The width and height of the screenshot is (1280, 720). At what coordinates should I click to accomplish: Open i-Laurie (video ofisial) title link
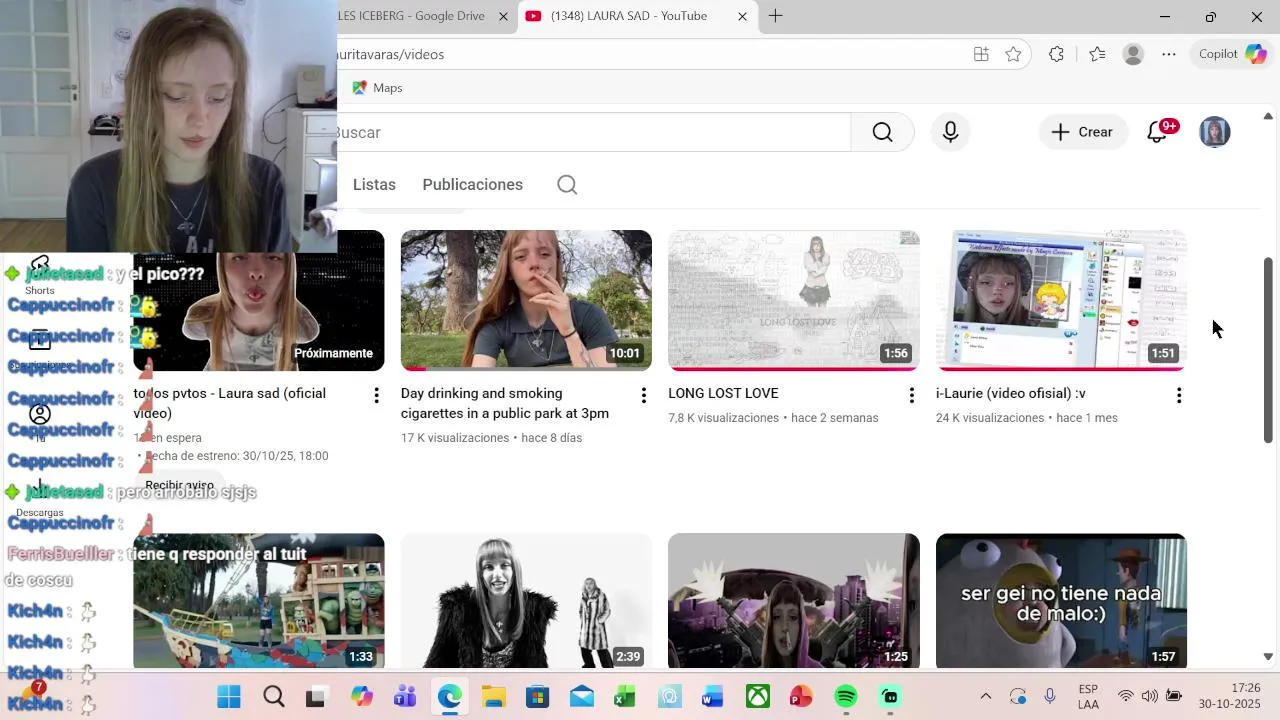pos(1010,393)
